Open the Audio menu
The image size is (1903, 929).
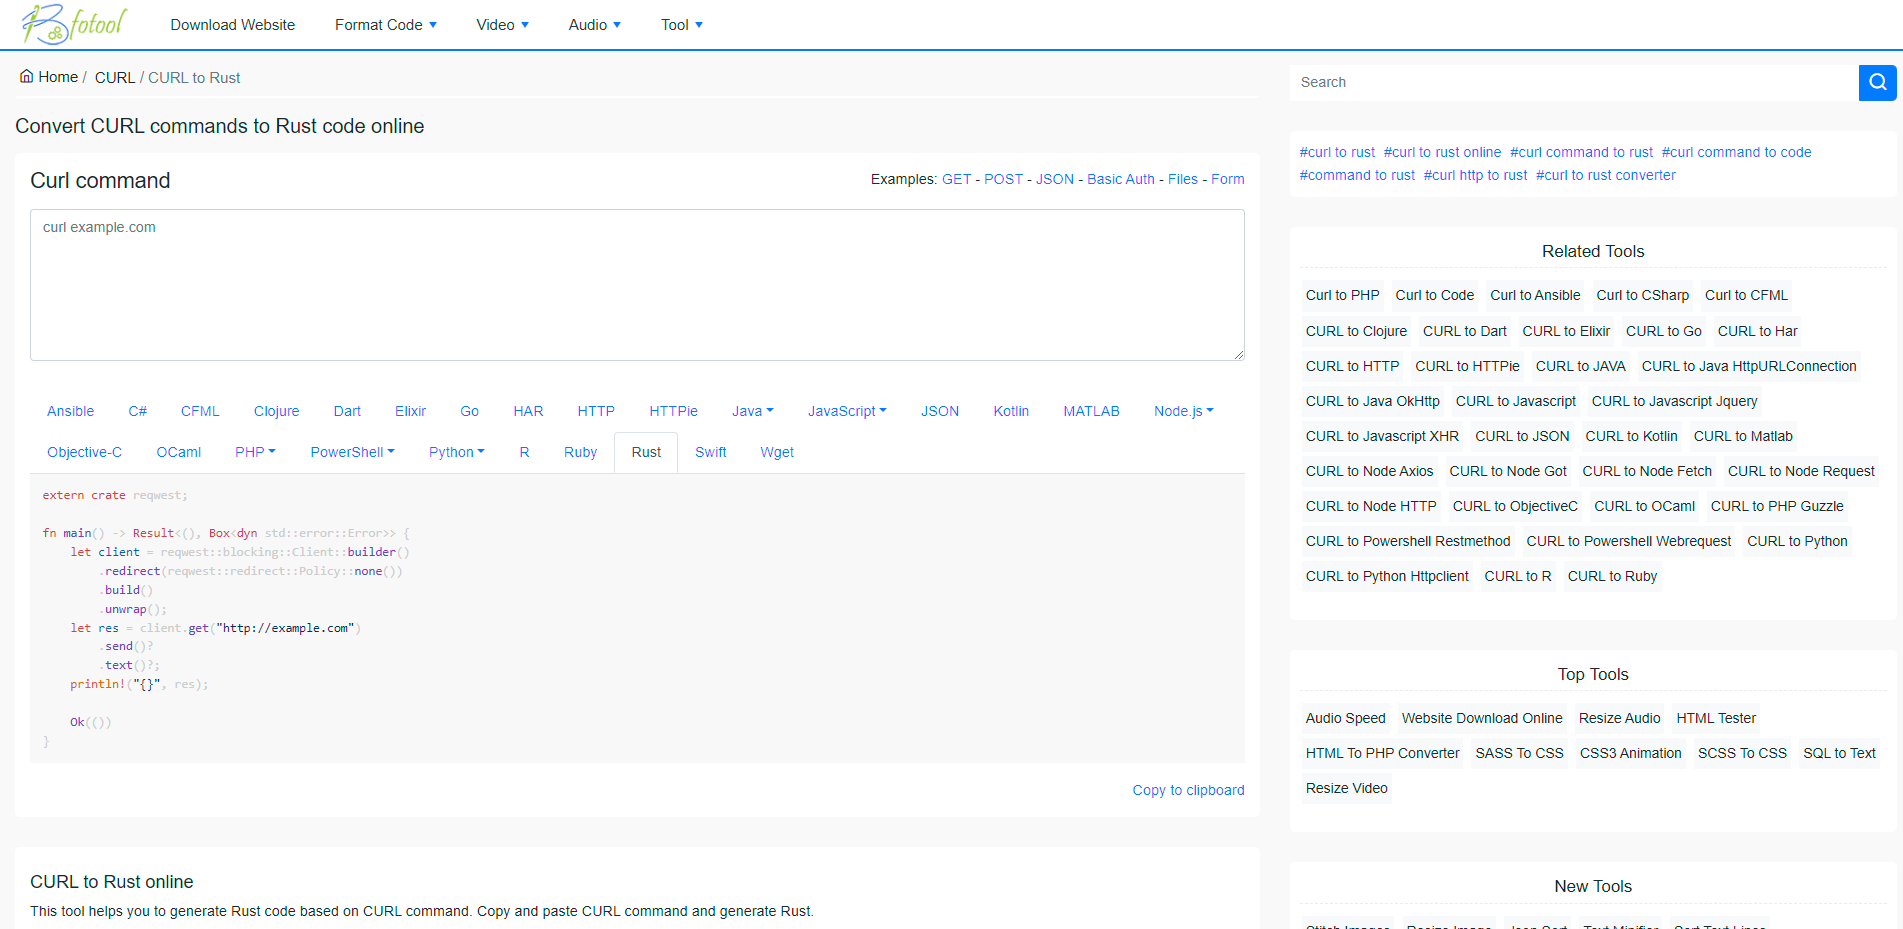[594, 24]
